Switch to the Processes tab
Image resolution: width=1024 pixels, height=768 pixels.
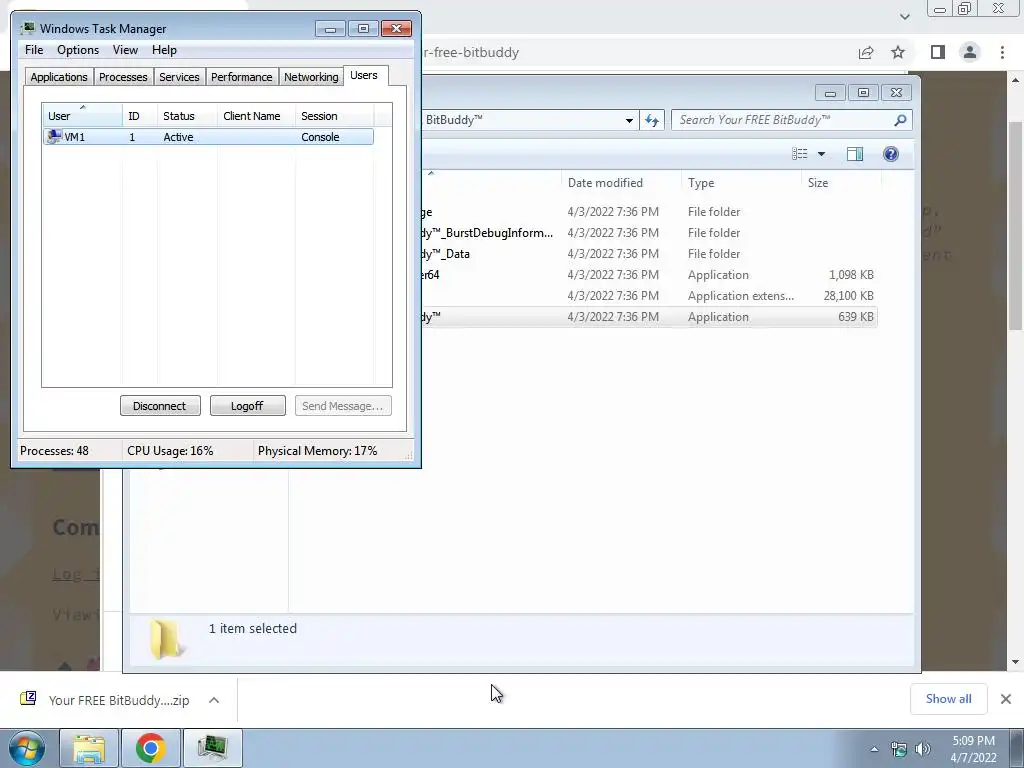coord(123,77)
